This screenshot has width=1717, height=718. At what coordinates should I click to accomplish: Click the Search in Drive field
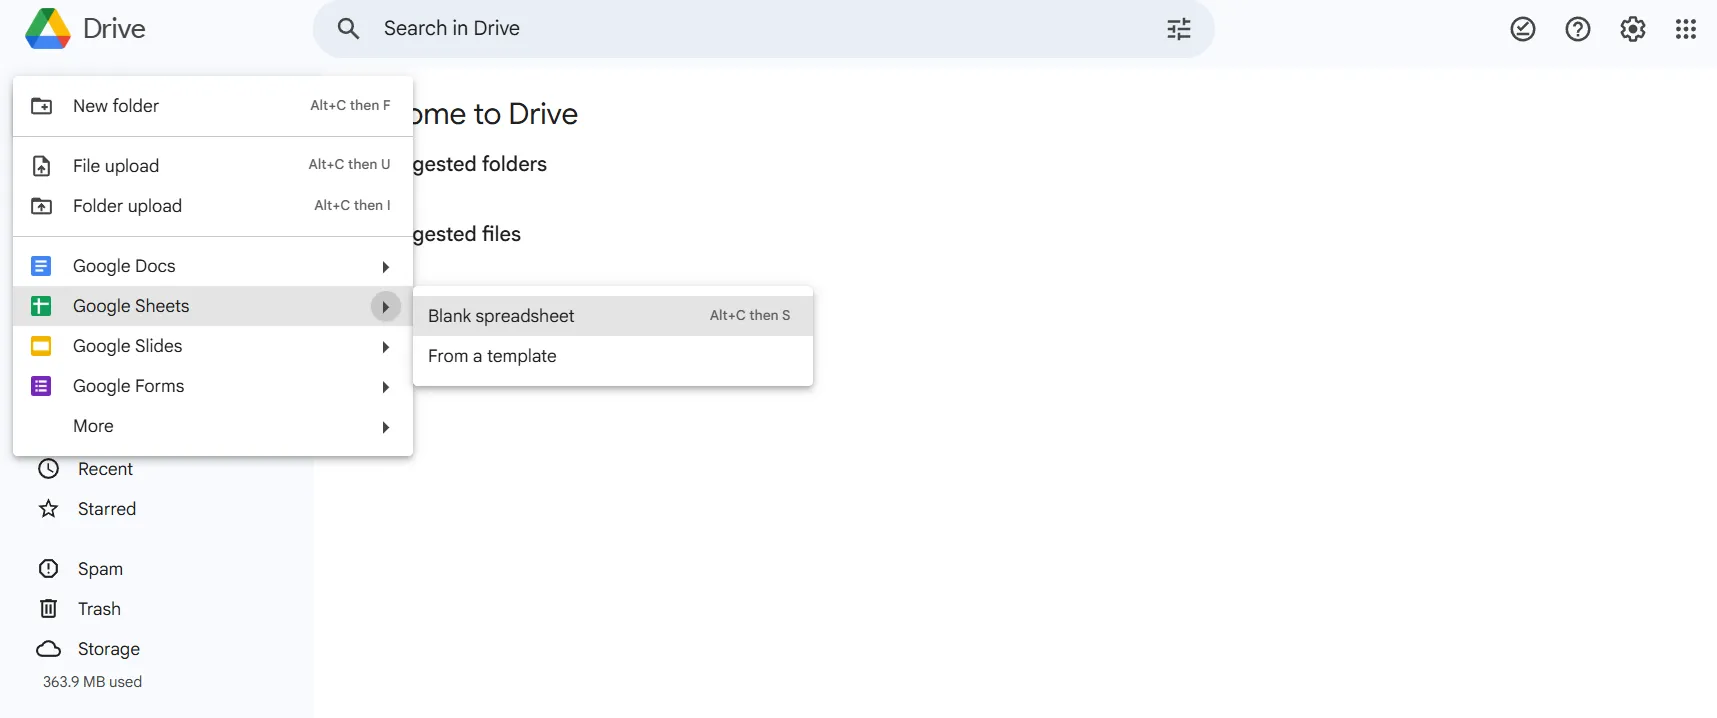pos(764,28)
